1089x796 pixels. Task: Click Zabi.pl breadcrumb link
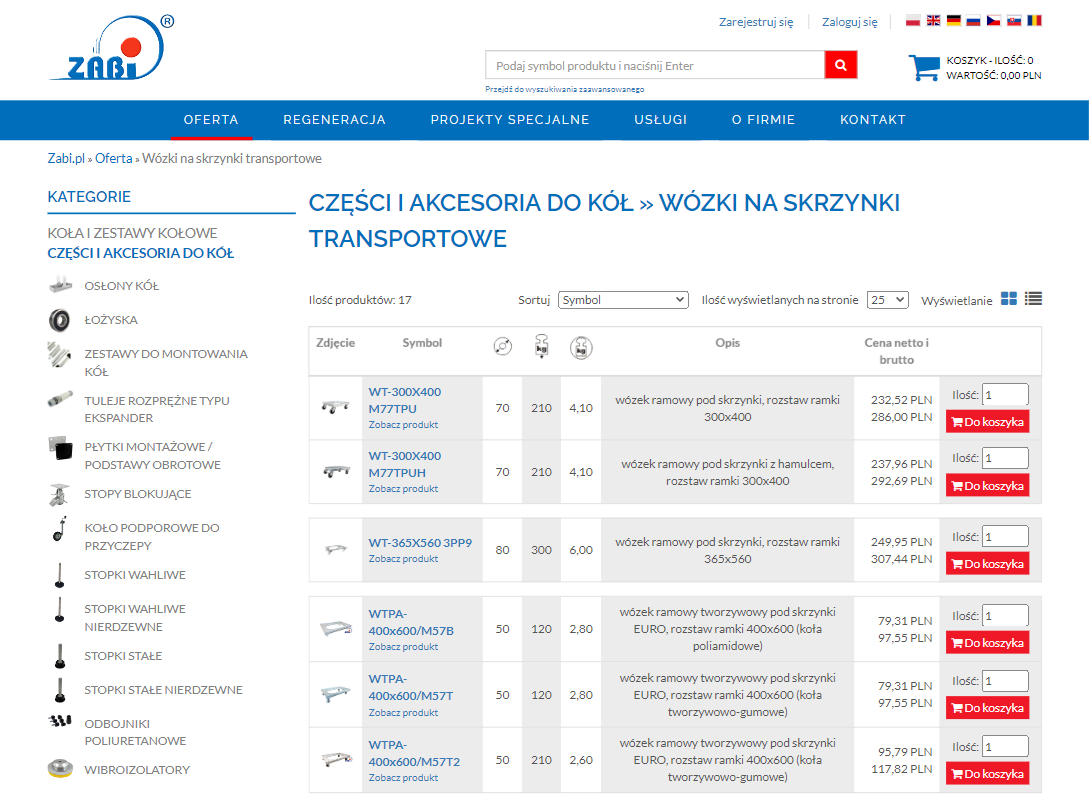pyautogui.click(x=66, y=158)
